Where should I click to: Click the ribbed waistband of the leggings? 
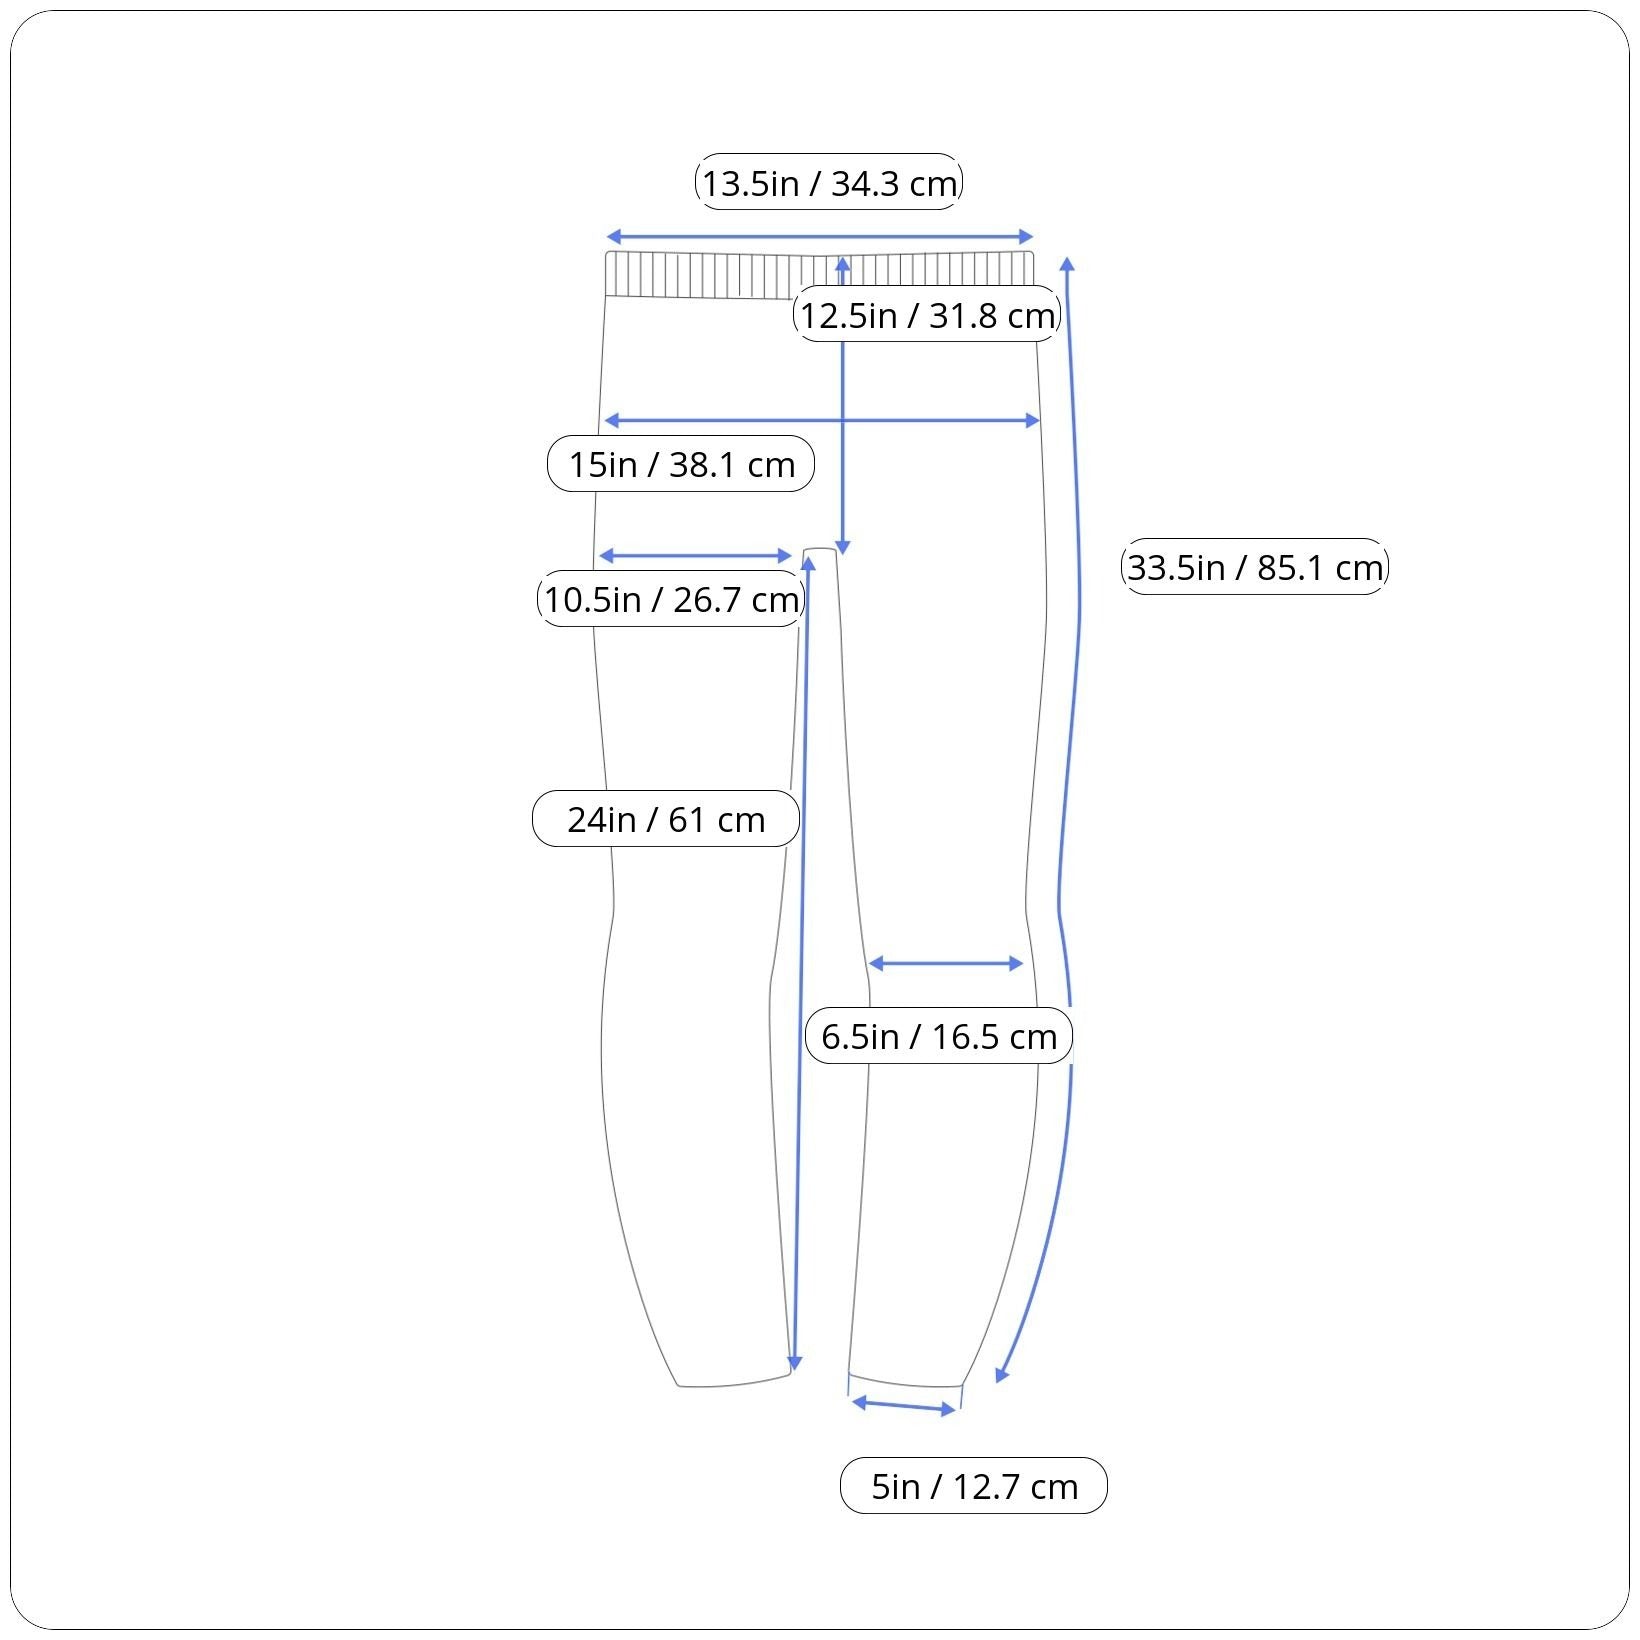pyautogui.click(x=820, y=275)
